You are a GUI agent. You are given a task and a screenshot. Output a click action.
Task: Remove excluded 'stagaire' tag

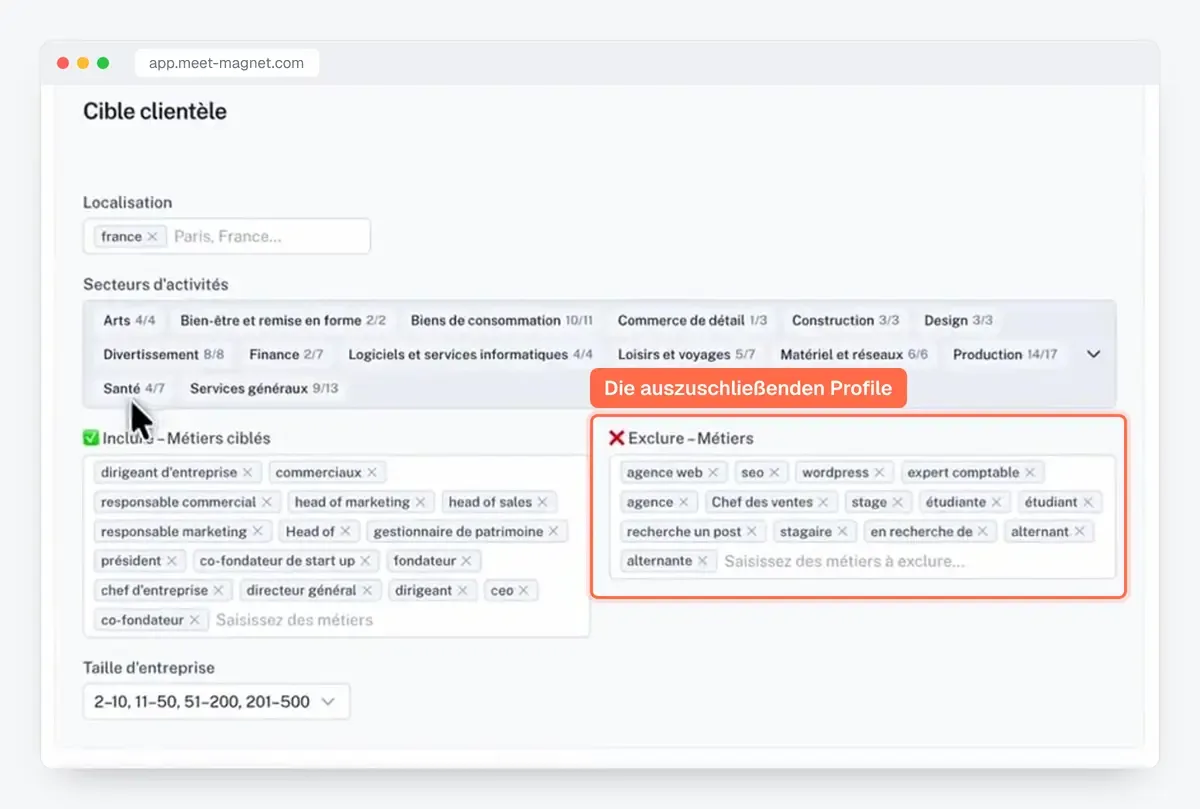pos(842,532)
